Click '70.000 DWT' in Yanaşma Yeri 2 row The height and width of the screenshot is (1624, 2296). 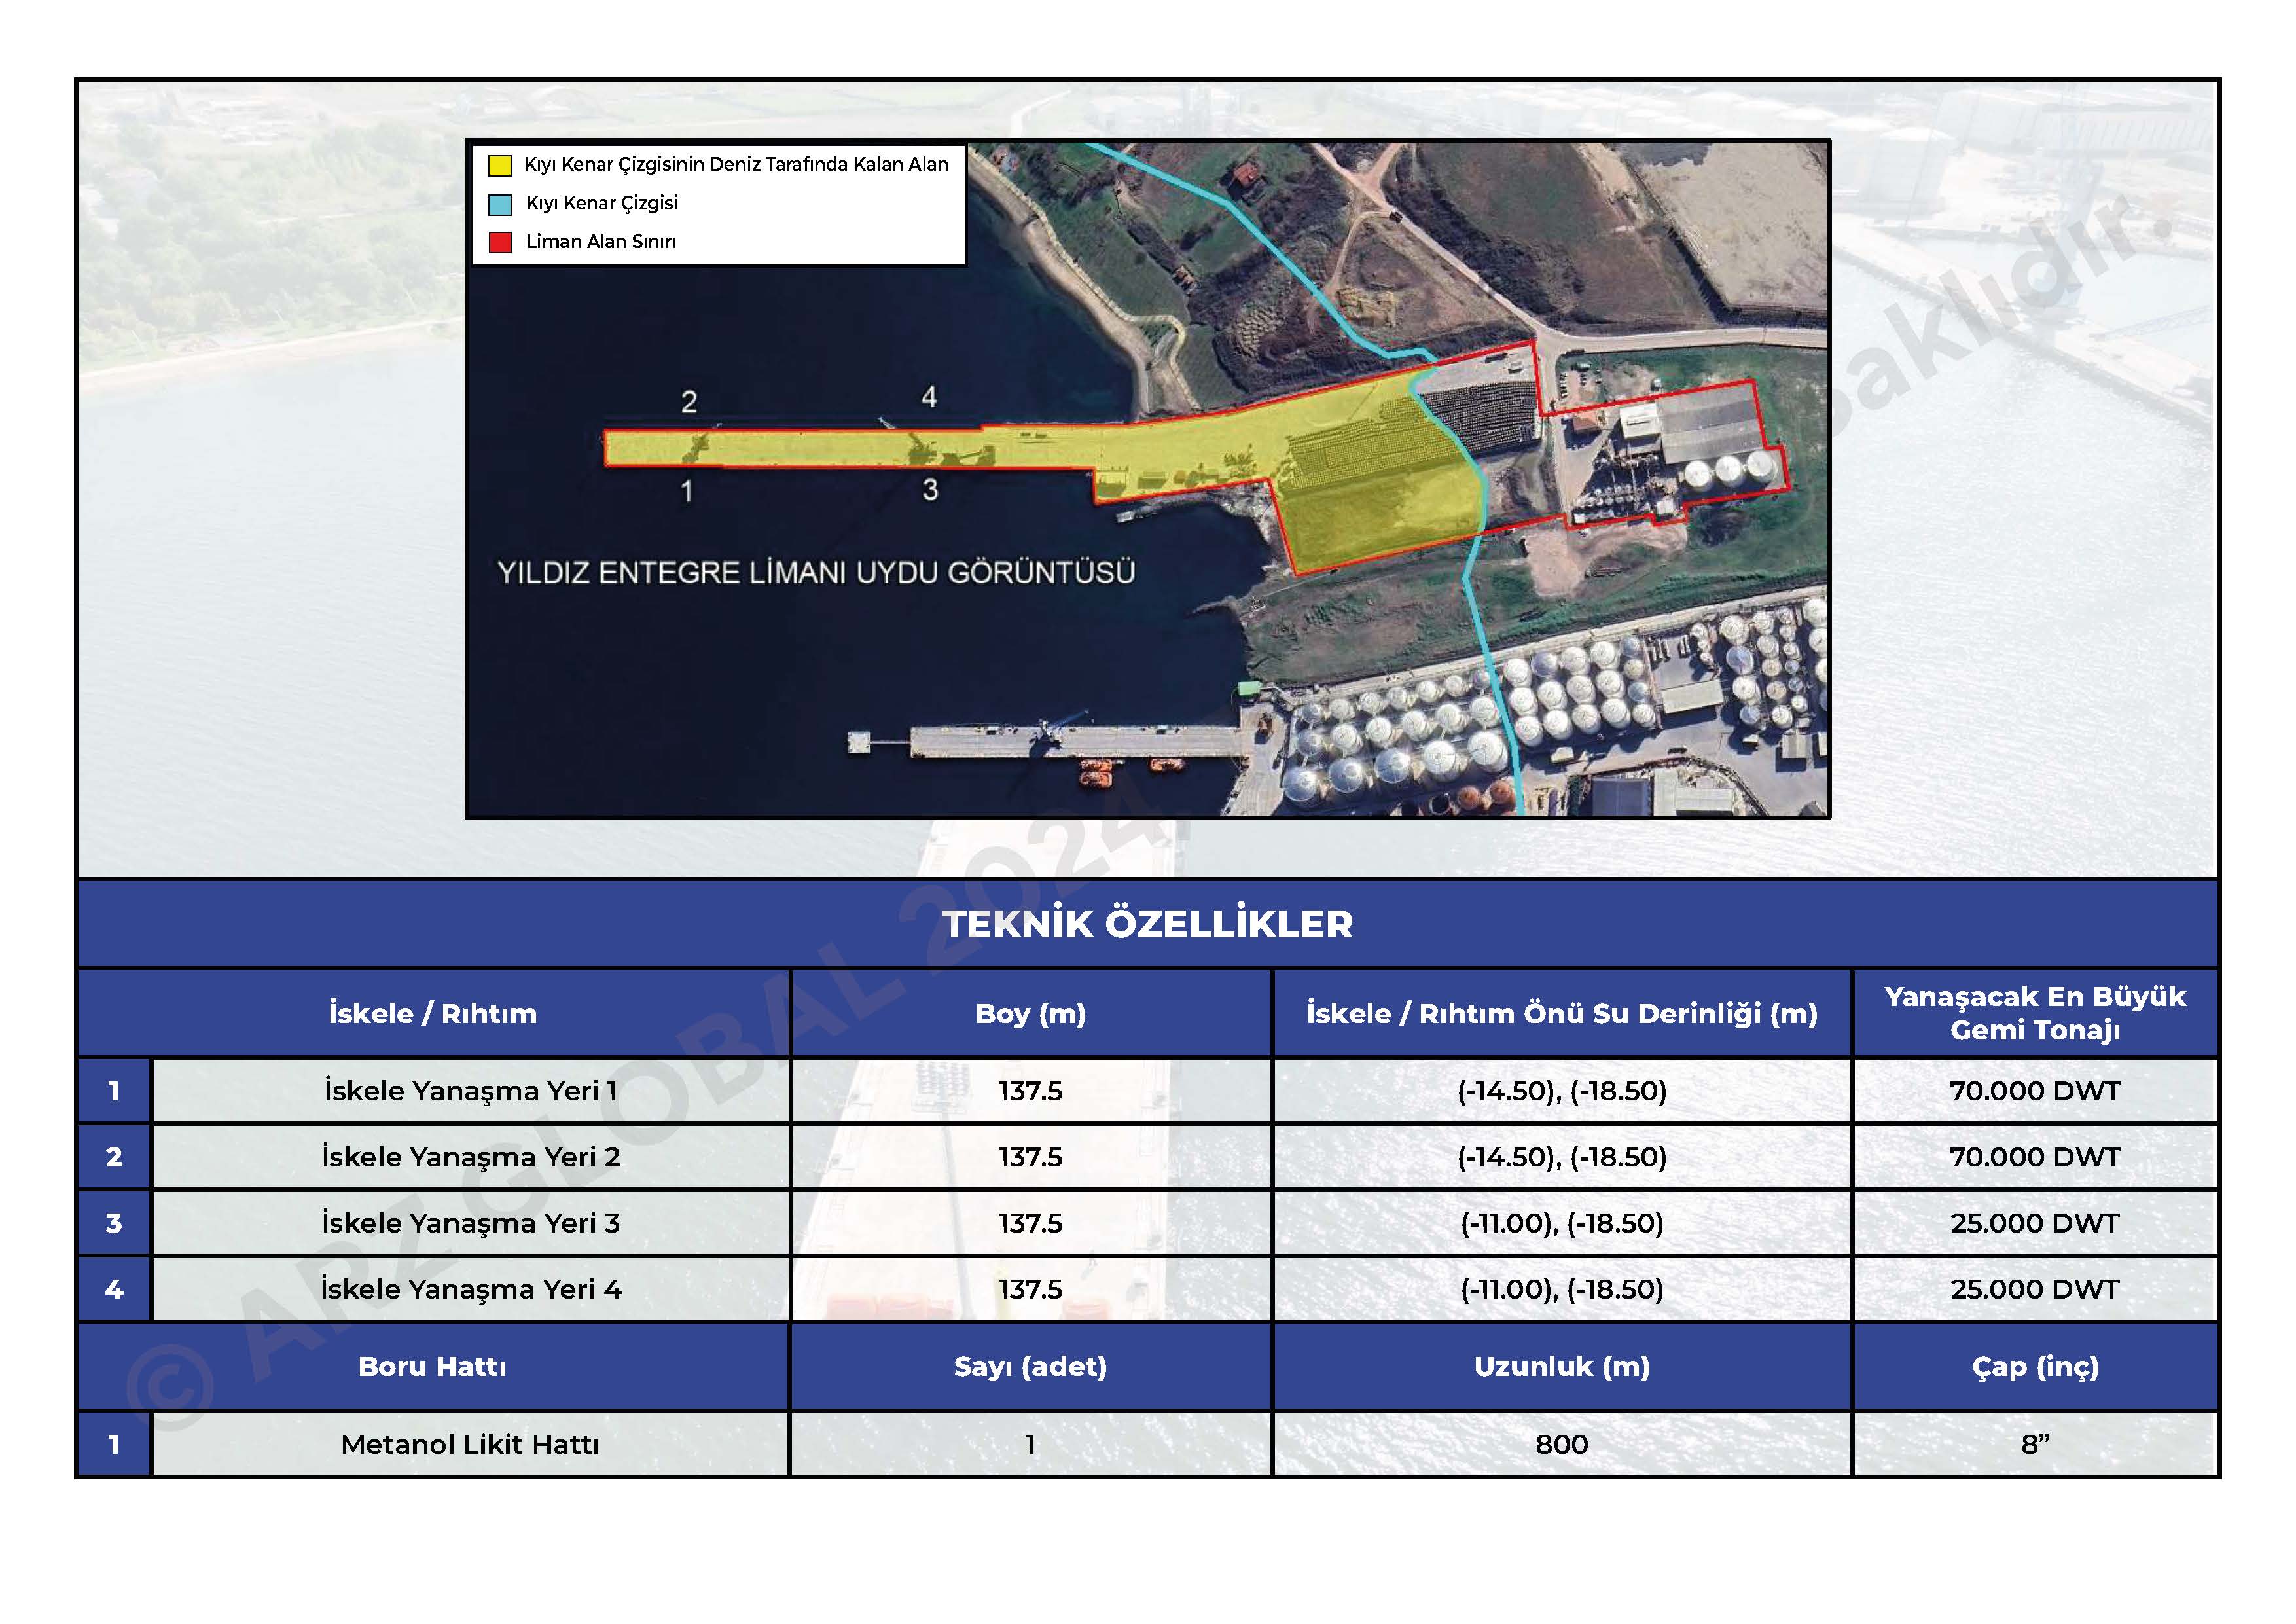[2035, 1157]
